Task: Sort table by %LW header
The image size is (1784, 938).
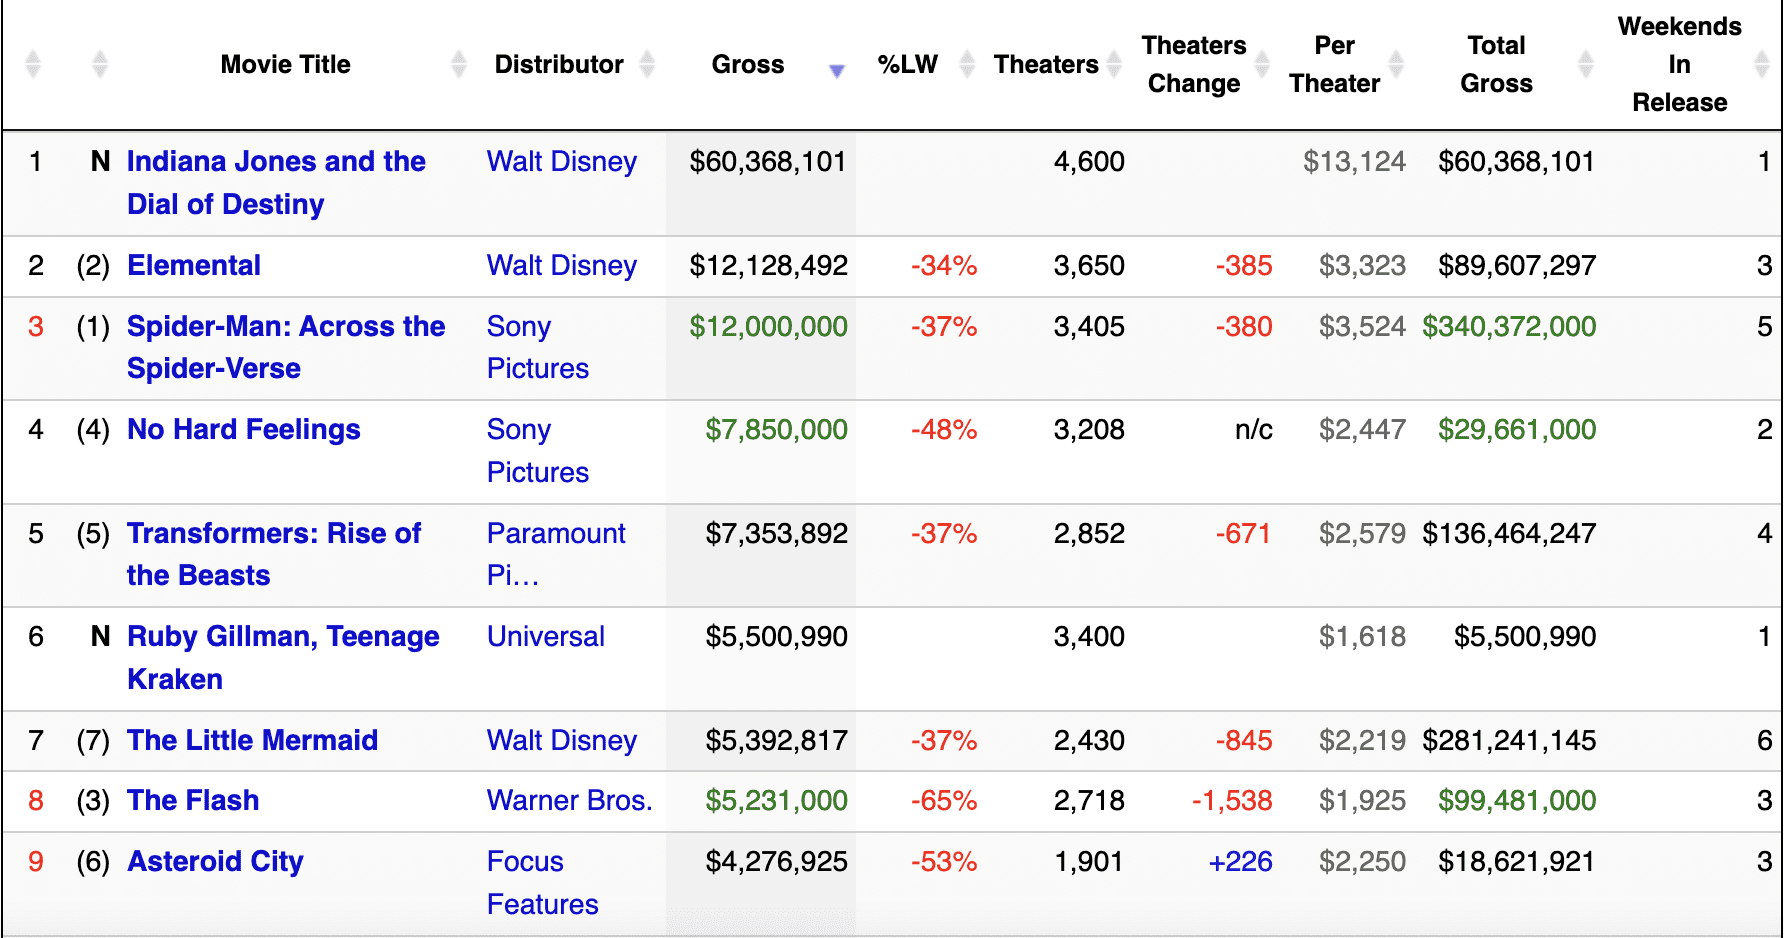Action: (908, 64)
